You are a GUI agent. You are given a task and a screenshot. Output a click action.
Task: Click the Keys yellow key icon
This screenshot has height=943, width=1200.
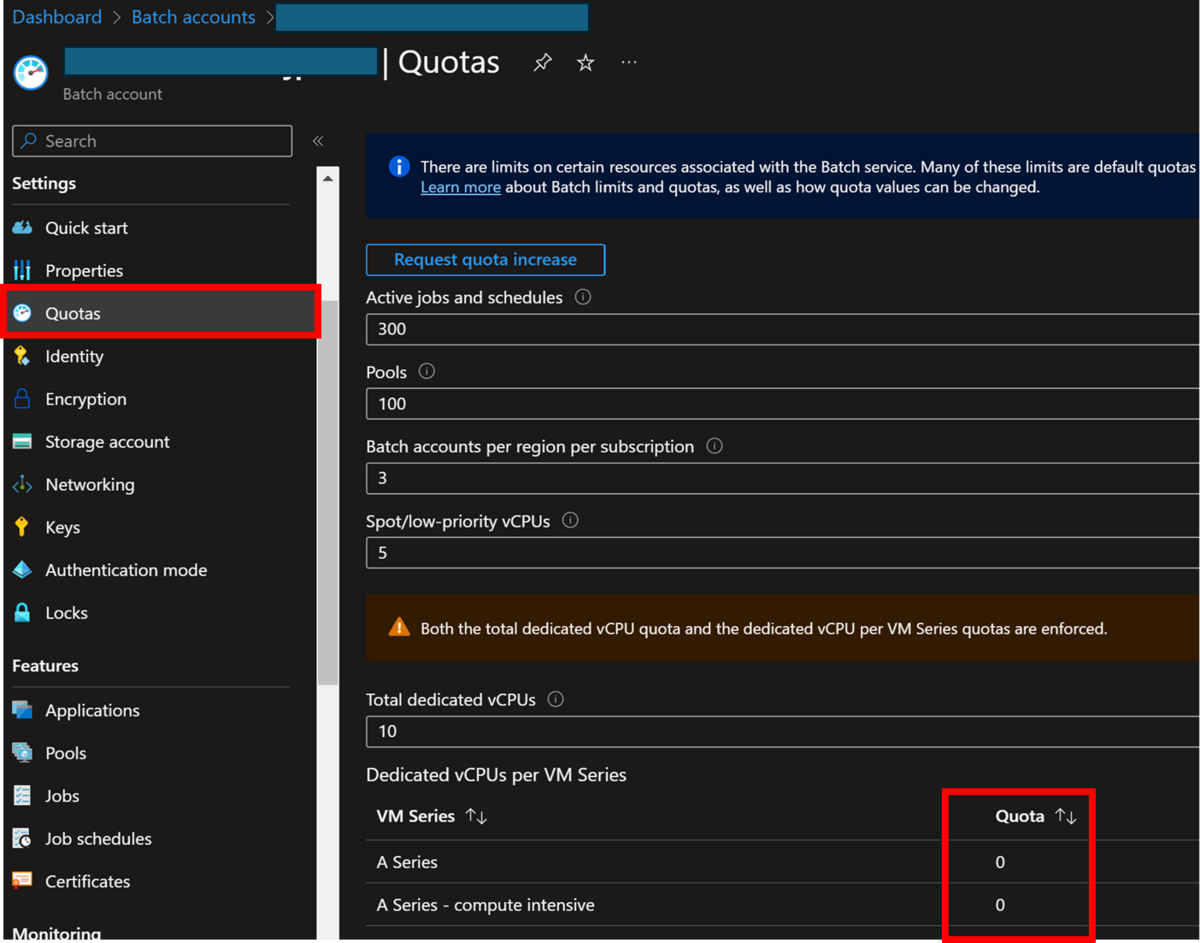(22, 527)
